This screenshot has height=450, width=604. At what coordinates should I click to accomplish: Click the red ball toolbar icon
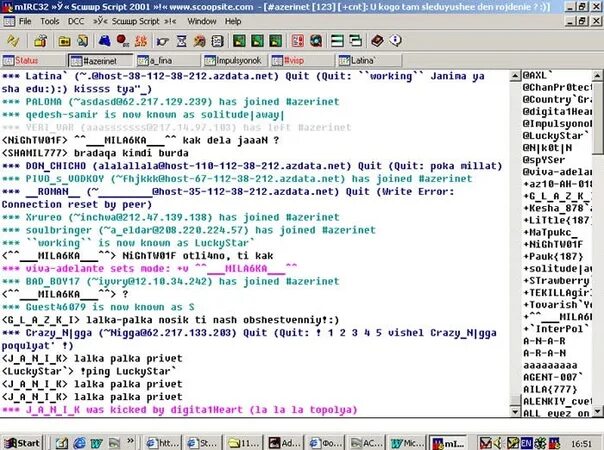[x=122, y=40]
